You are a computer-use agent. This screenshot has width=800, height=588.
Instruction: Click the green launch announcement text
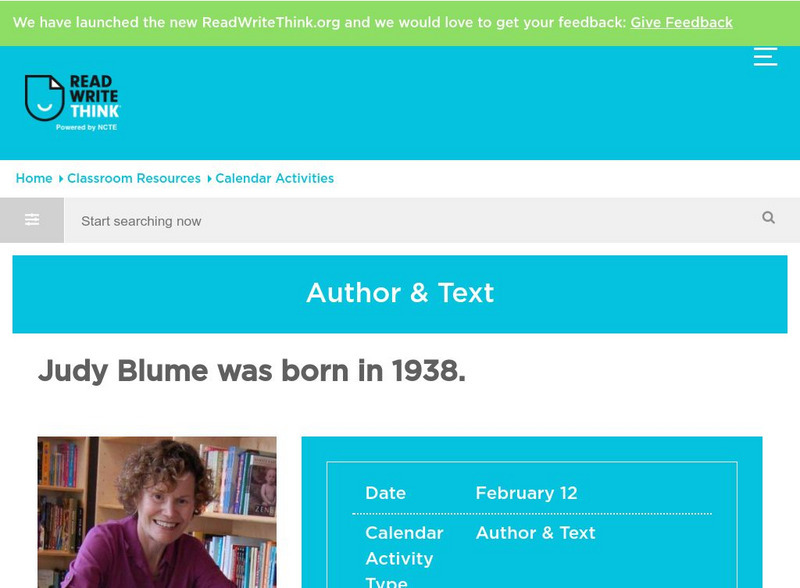pos(320,22)
